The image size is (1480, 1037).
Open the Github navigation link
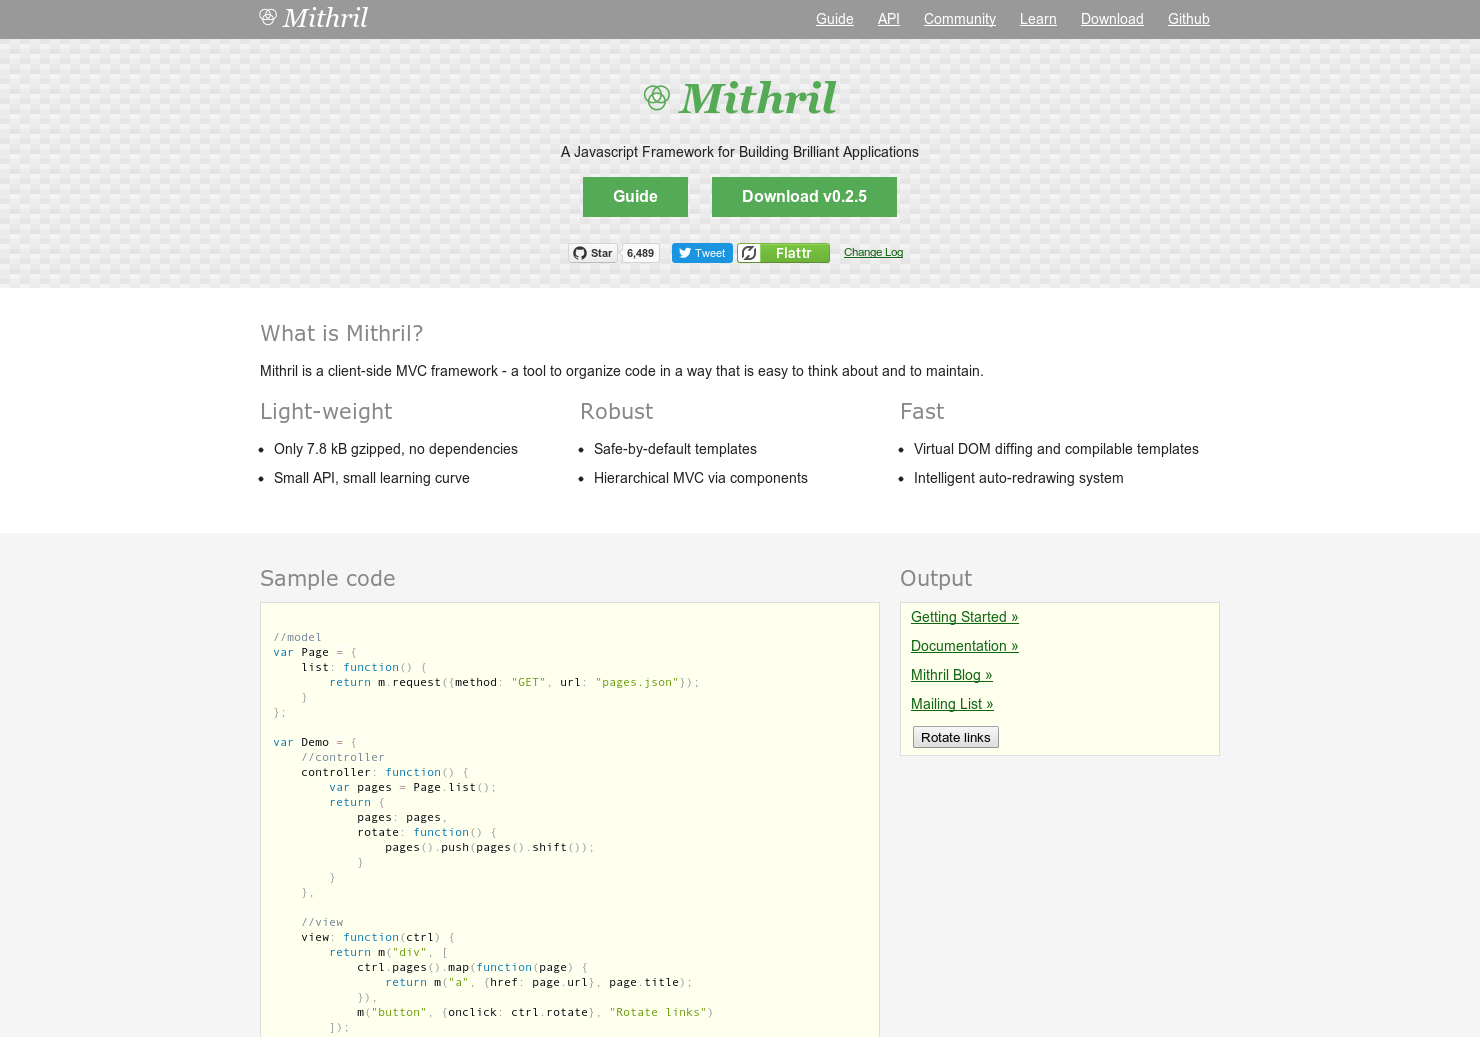coord(1189,19)
